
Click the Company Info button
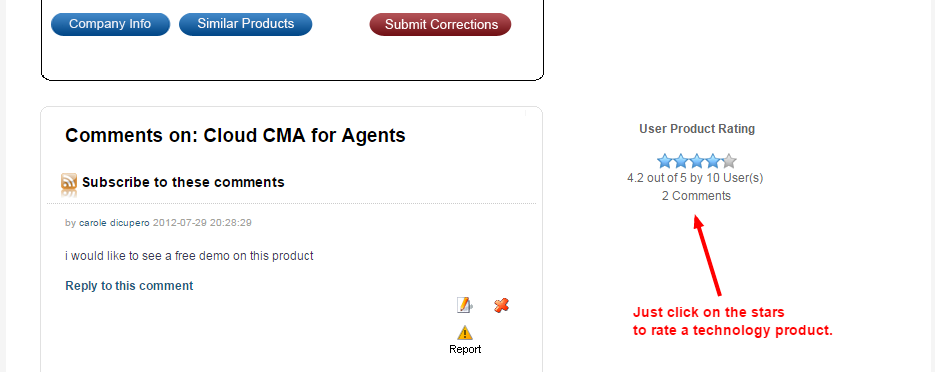110,24
